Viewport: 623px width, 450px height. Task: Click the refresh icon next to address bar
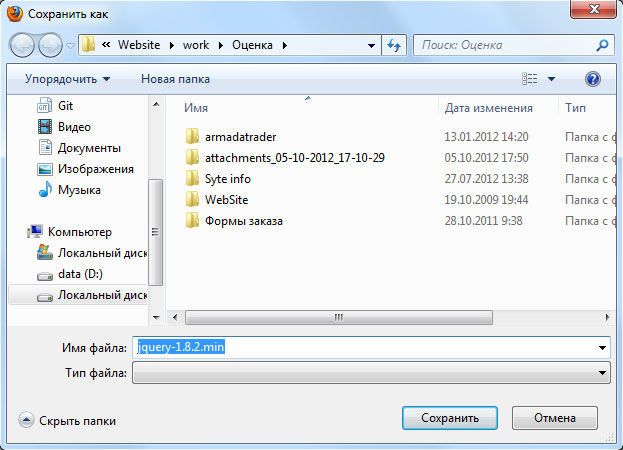[x=394, y=45]
